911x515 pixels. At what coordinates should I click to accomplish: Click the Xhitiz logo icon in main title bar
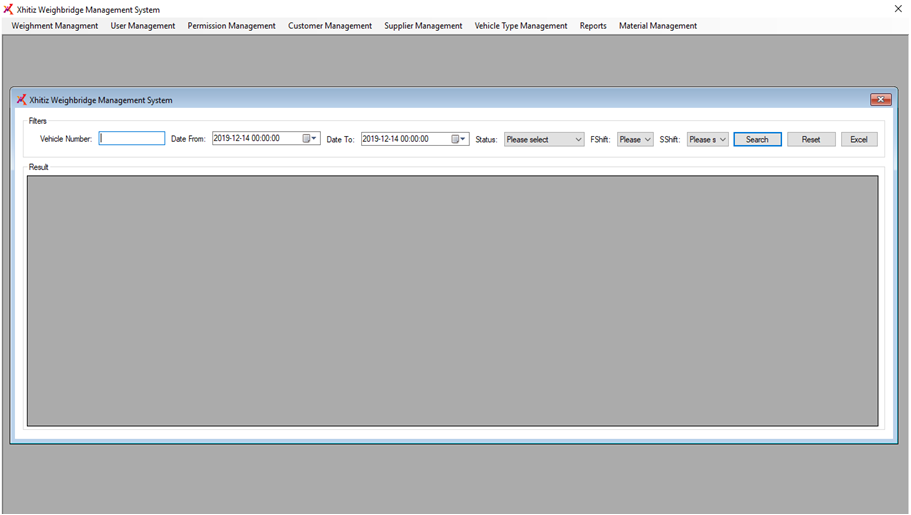tap(8, 9)
